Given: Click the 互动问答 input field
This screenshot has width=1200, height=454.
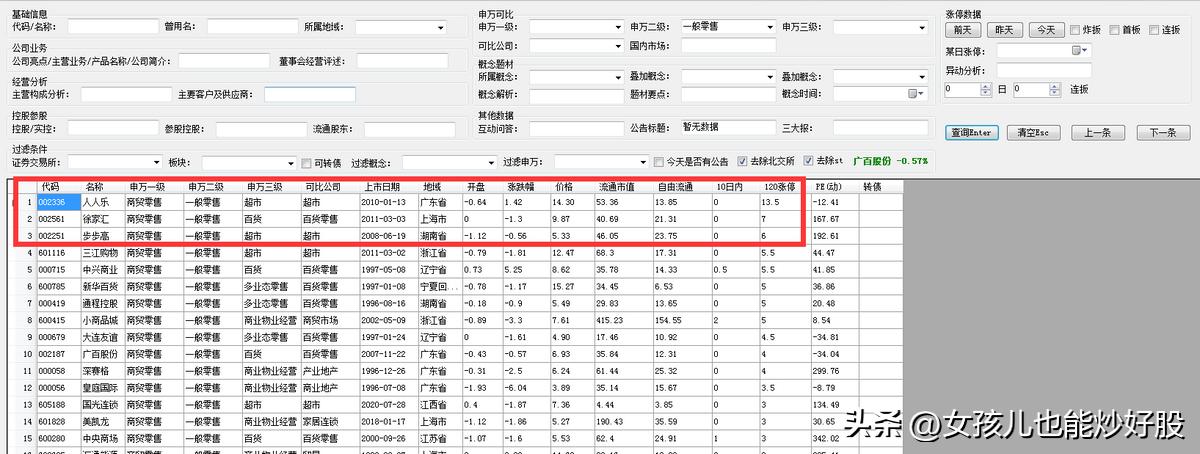Looking at the screenshot, I should (x=575, y=128).
